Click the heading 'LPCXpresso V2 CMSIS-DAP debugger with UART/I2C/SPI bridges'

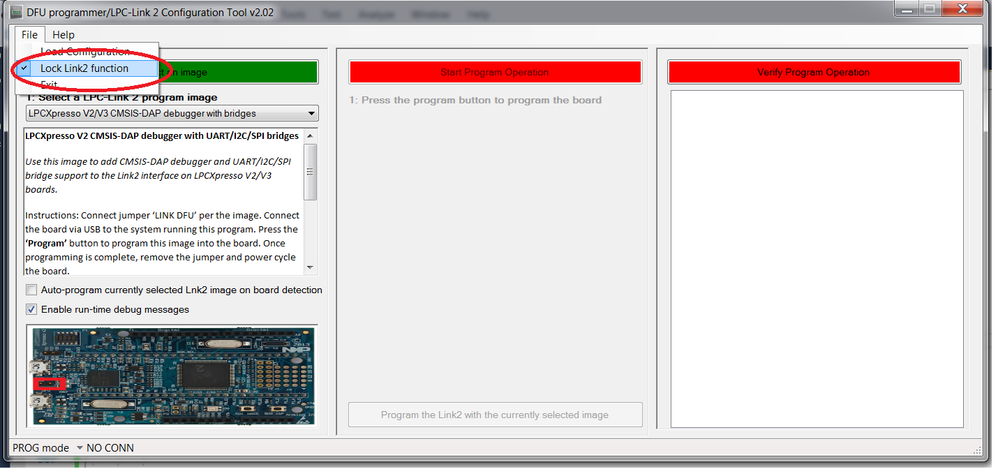162,136
